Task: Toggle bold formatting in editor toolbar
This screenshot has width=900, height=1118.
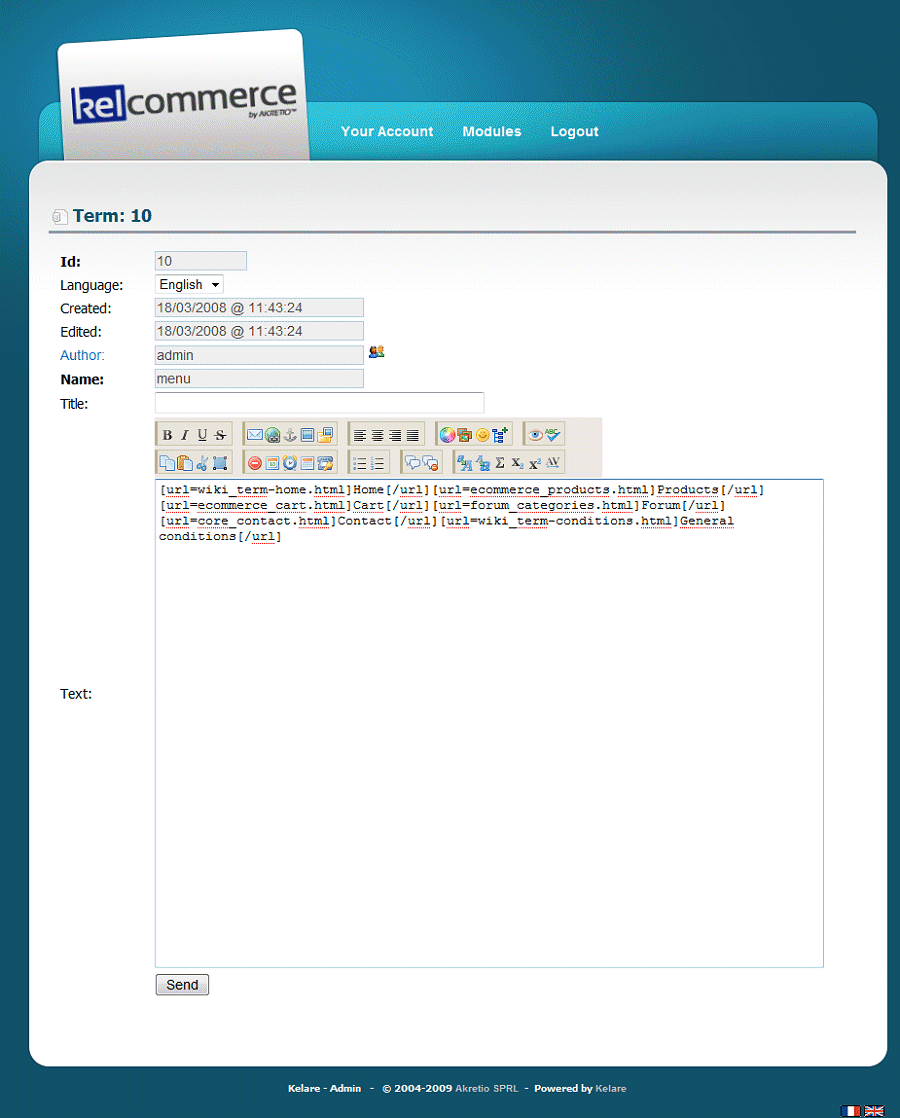Action: tap(167, 435)
